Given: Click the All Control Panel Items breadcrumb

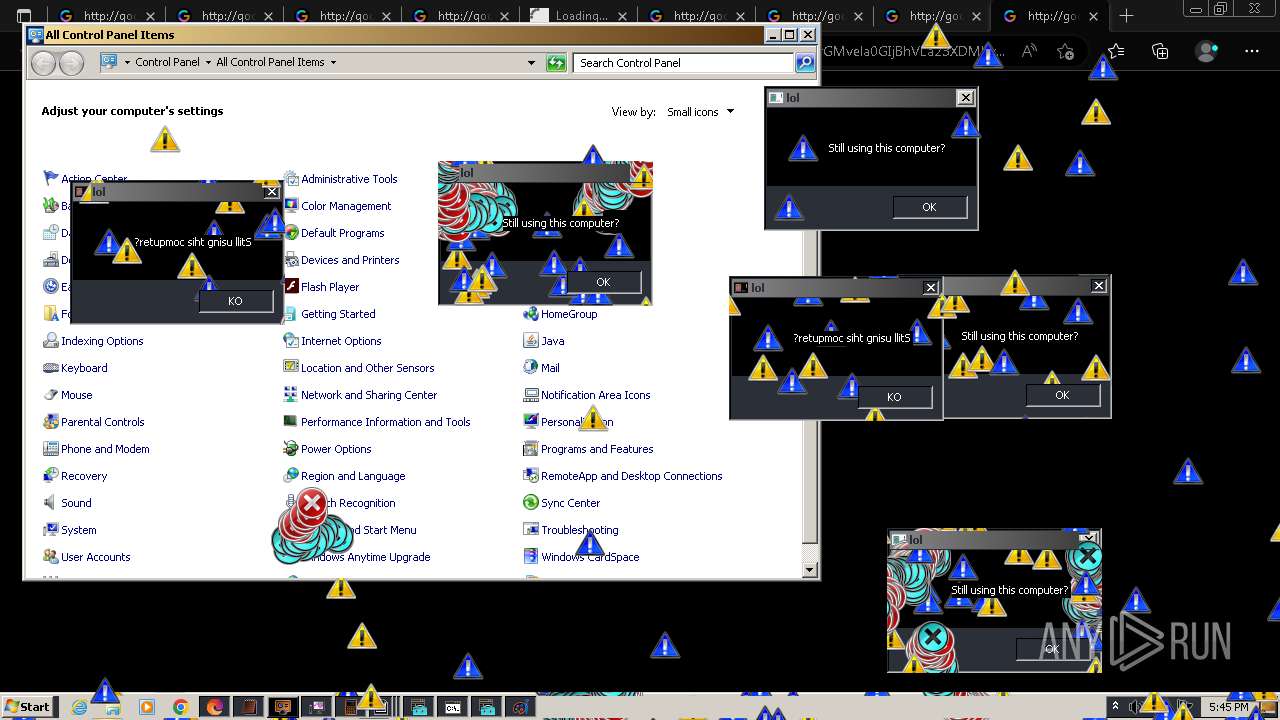Looking at the screenshot, I should pos(270,62).
